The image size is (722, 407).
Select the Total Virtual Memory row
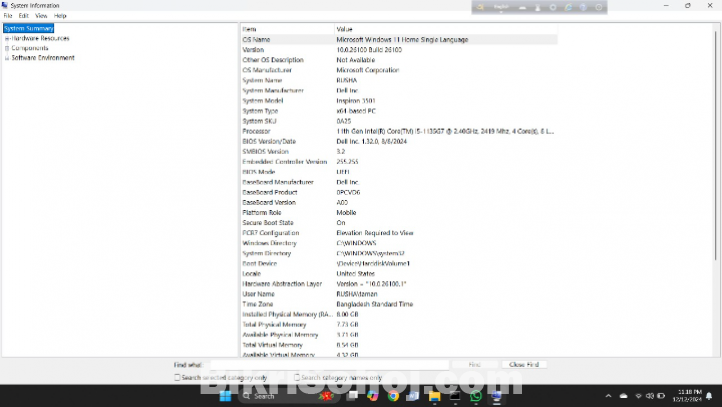click(x=399, y=345)
